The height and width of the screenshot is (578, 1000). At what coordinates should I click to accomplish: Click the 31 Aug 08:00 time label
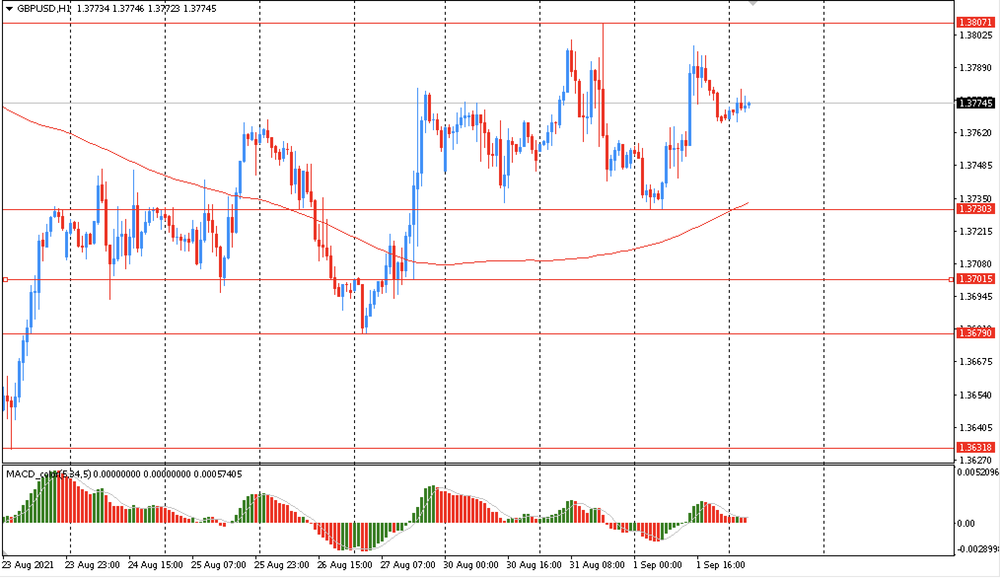pyautogui.click(x=598, y=565)
